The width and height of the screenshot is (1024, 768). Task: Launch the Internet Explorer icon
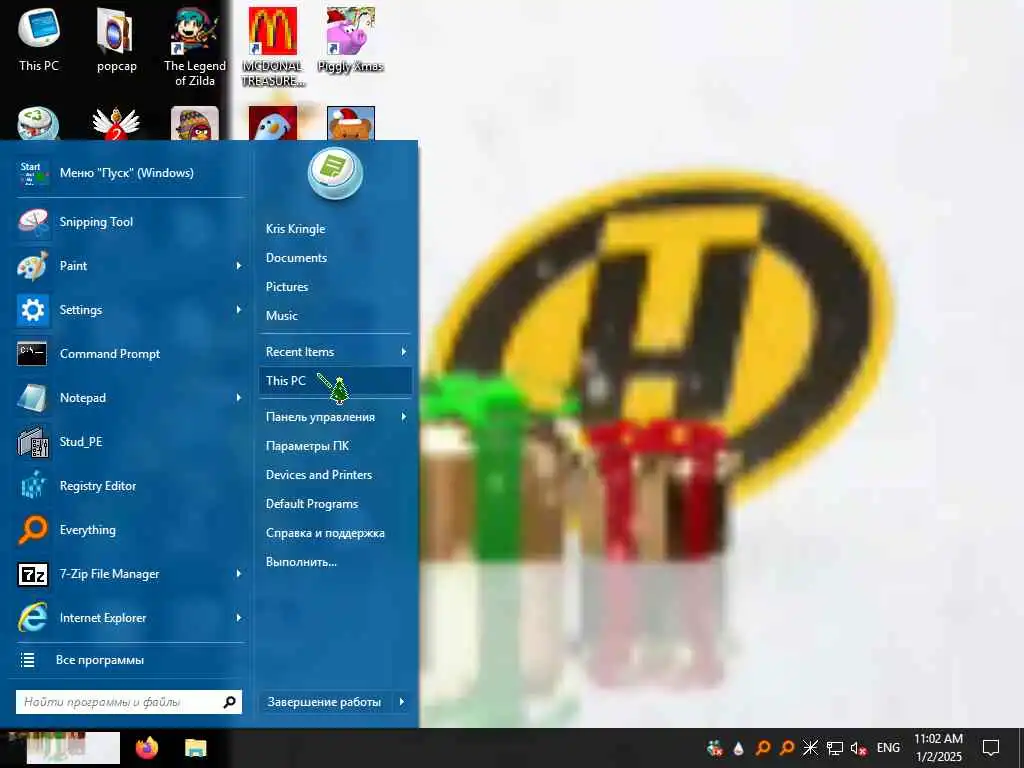coord(33,618)
